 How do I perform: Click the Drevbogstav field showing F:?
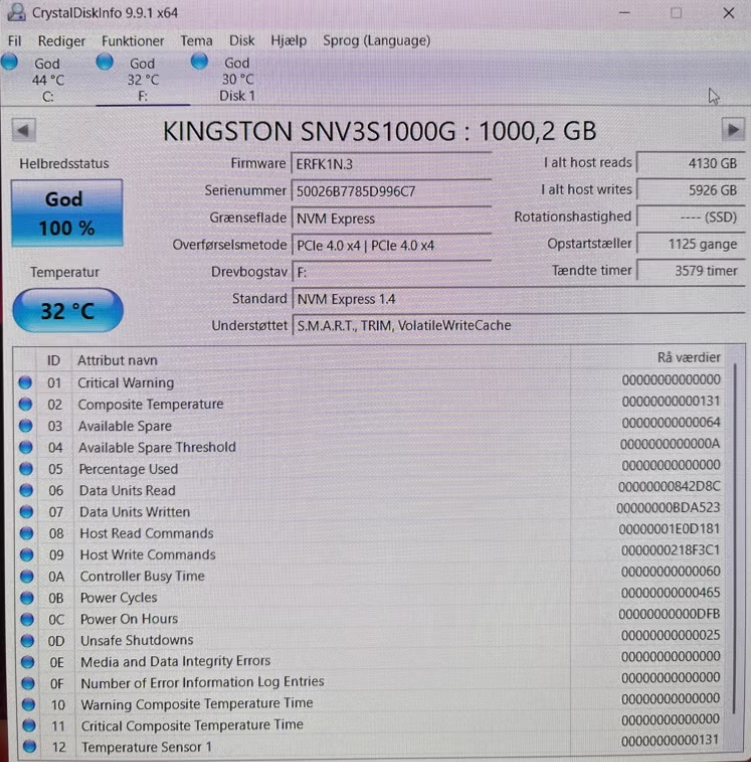tap(391, 272)
